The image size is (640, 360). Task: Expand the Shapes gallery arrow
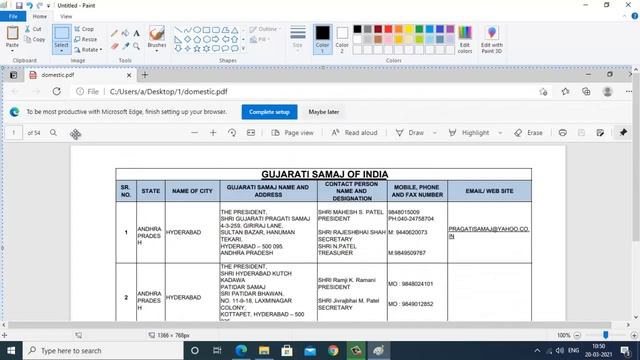(x=243, y=49)
